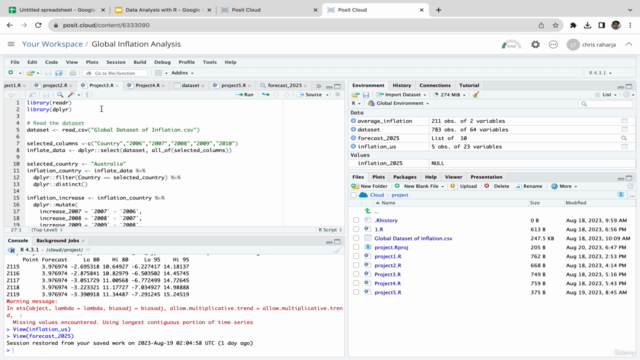Screen dimensions: 640x360
Task: Go up to the parent directory icon
Action: 368,211
